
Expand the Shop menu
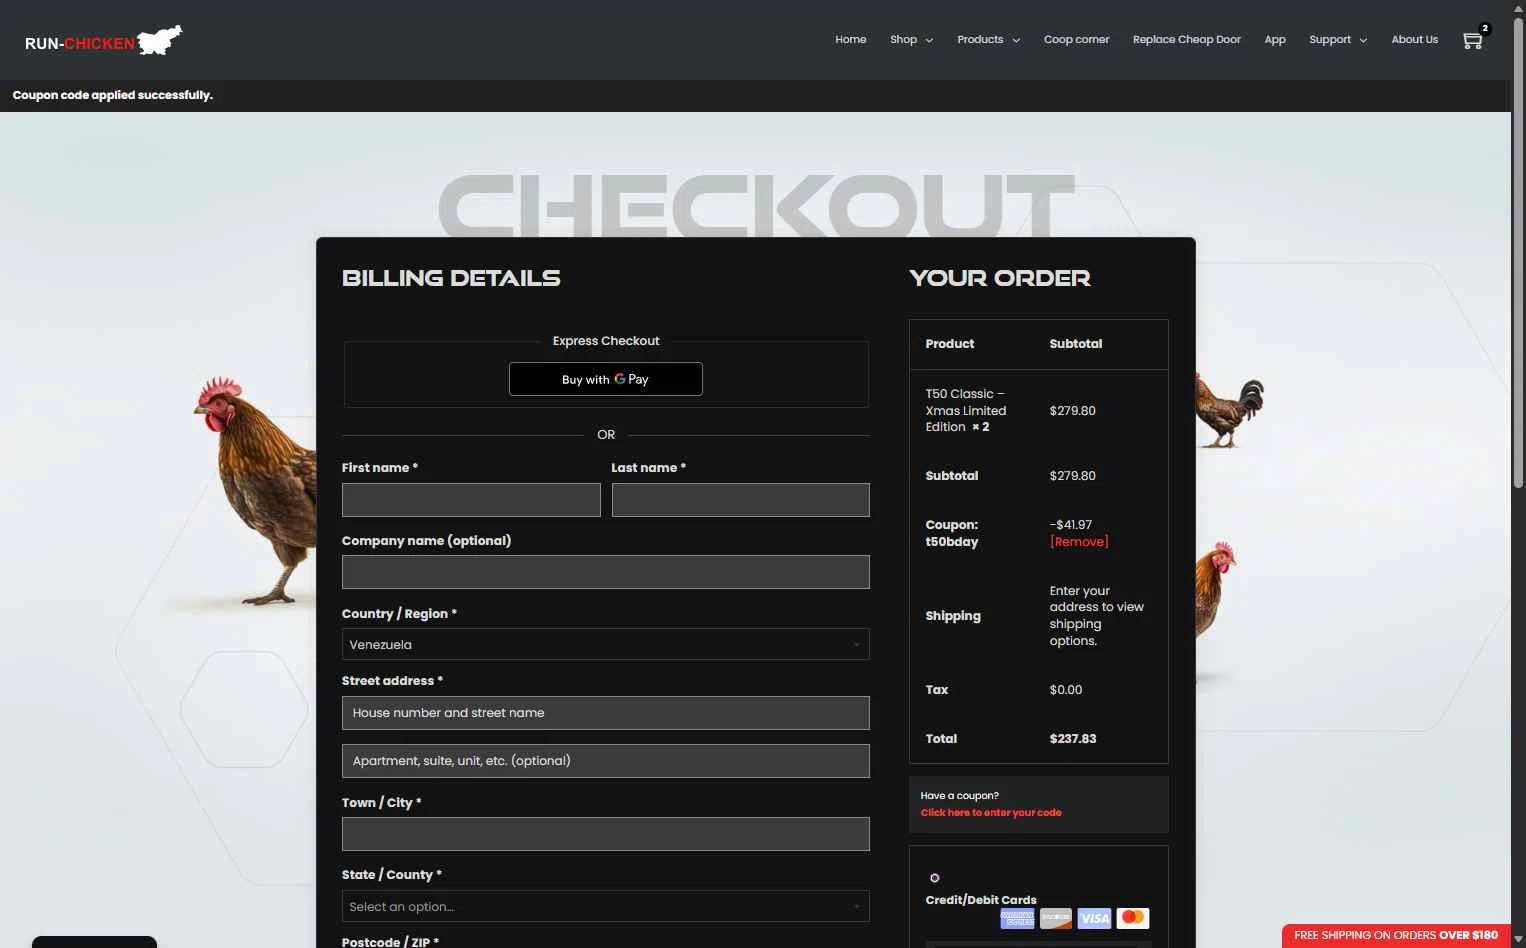point(911,40)
